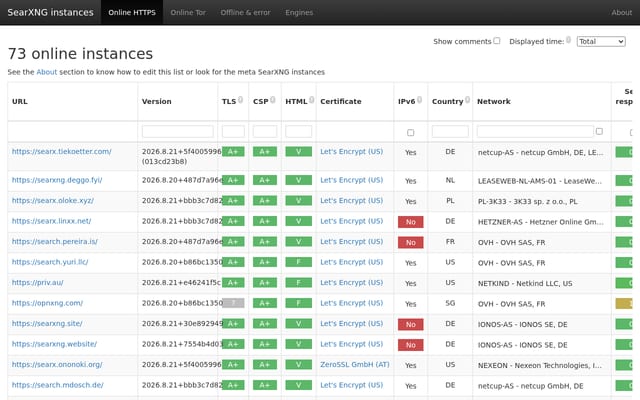The height and width of the screenshot is (400, 640).
Task: Click the Country column help icon
Action: tap(467, 100)
